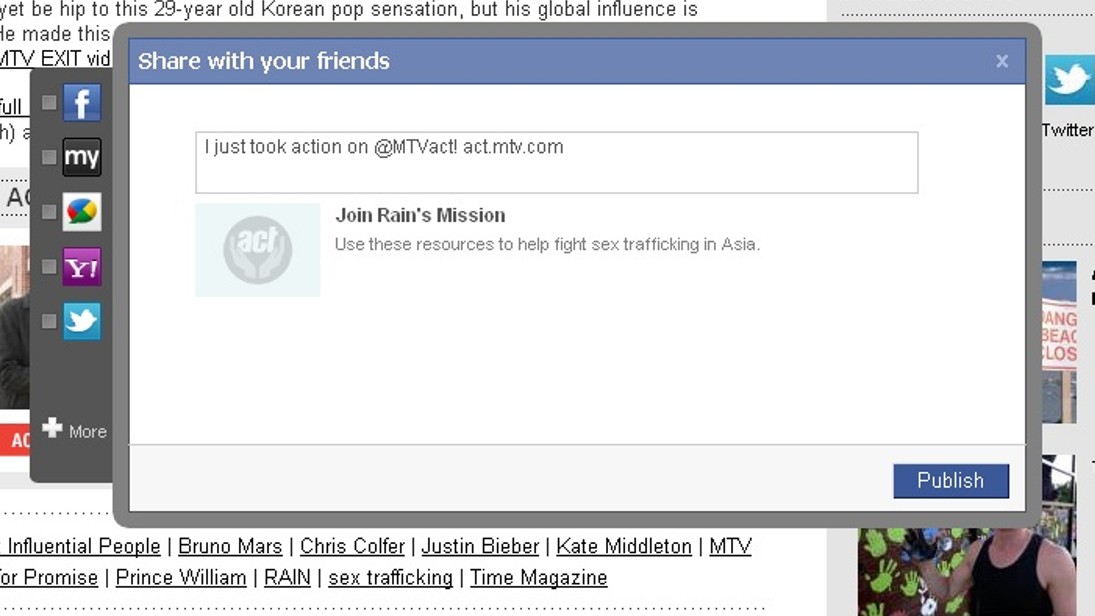Click the share message text field

[556, 162]
